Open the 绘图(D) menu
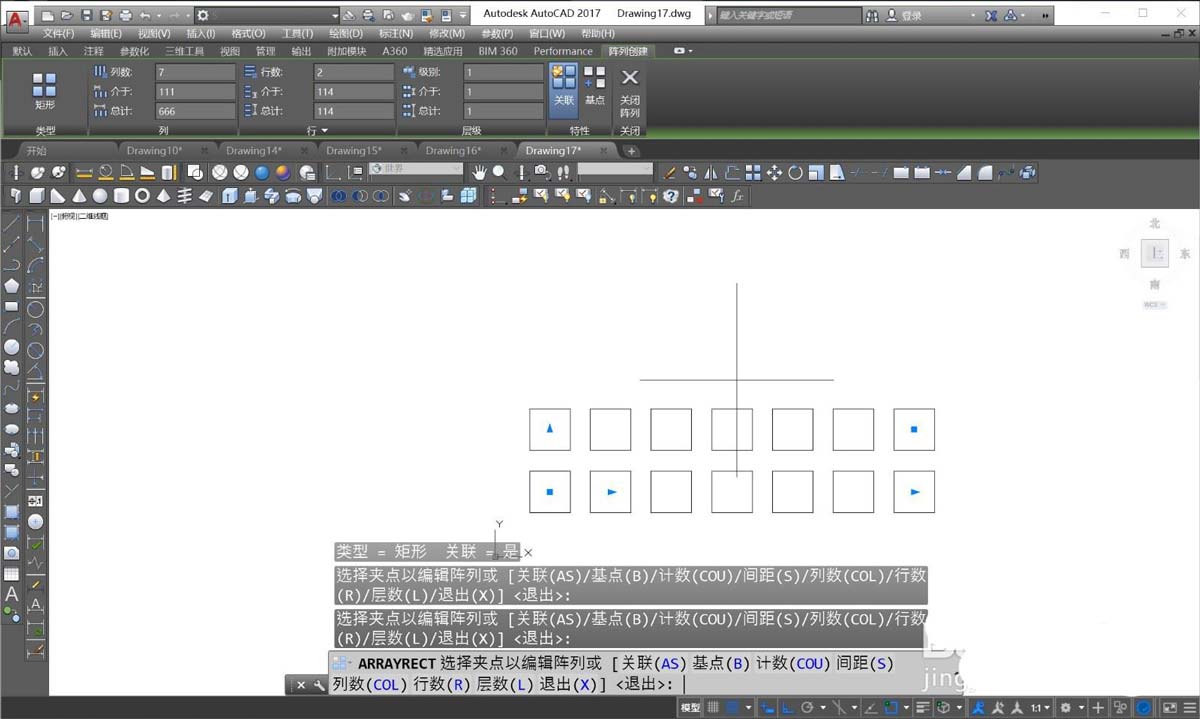The width and height of the screenshot is (1200, 719). (x=346, y=34)
